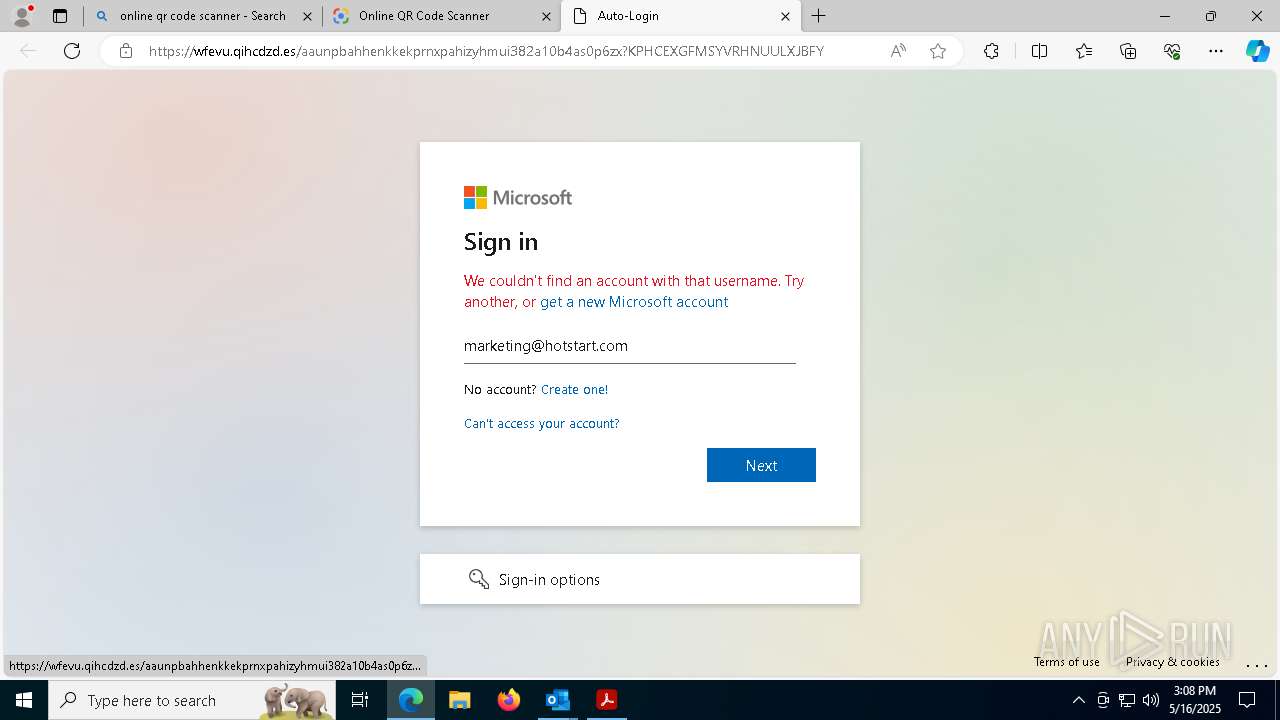Screen dimensions: 1280x720
Task: Click the address bar URL
Action: [486, 51]
